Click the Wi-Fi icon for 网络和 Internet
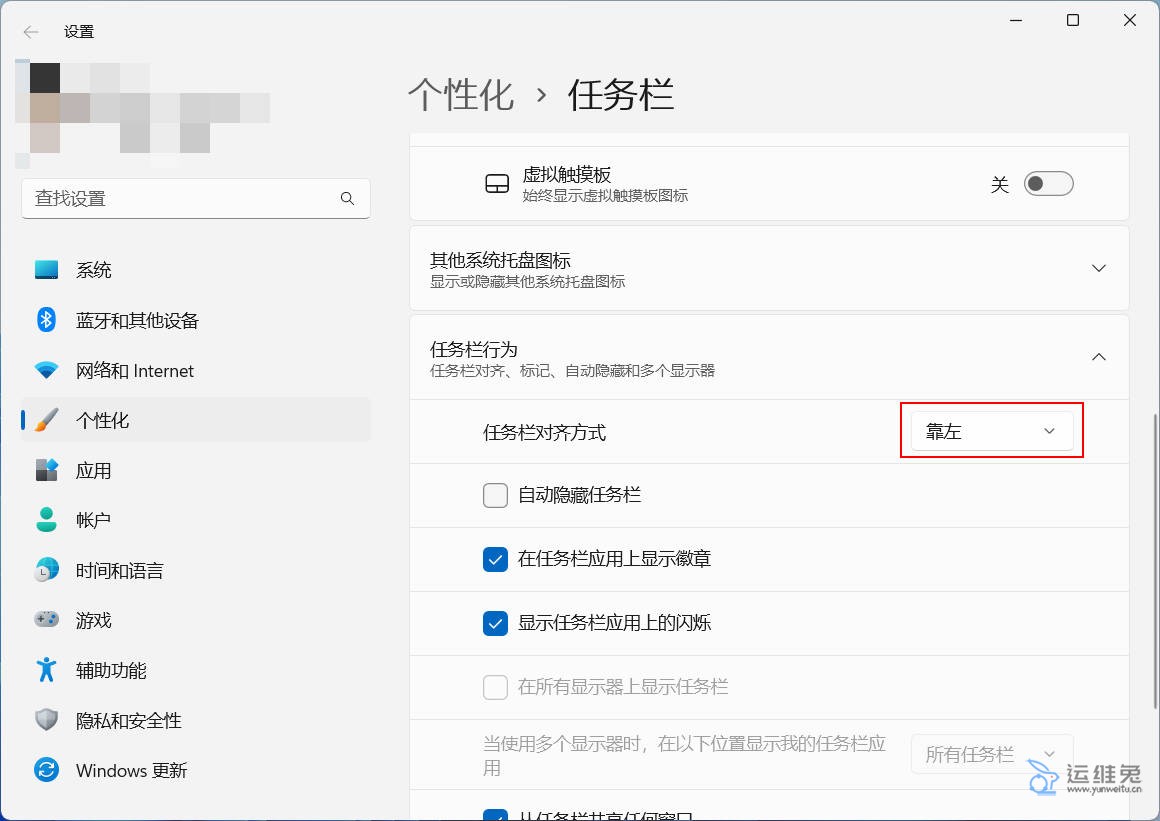1160x821 pixels. point(46,370)
